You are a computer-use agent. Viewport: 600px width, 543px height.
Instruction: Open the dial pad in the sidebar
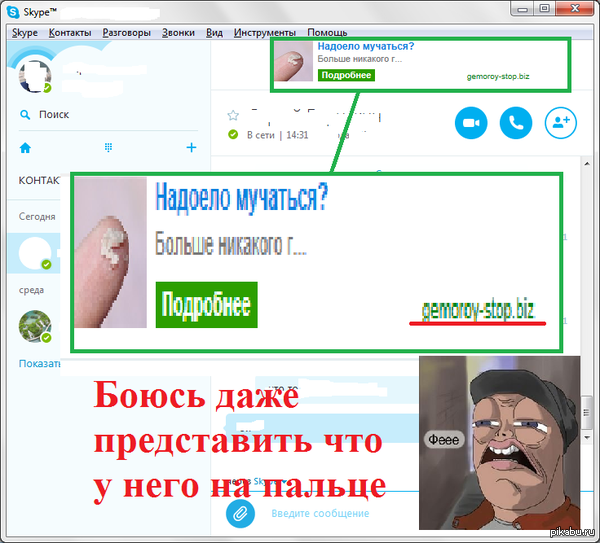point(108,148)
